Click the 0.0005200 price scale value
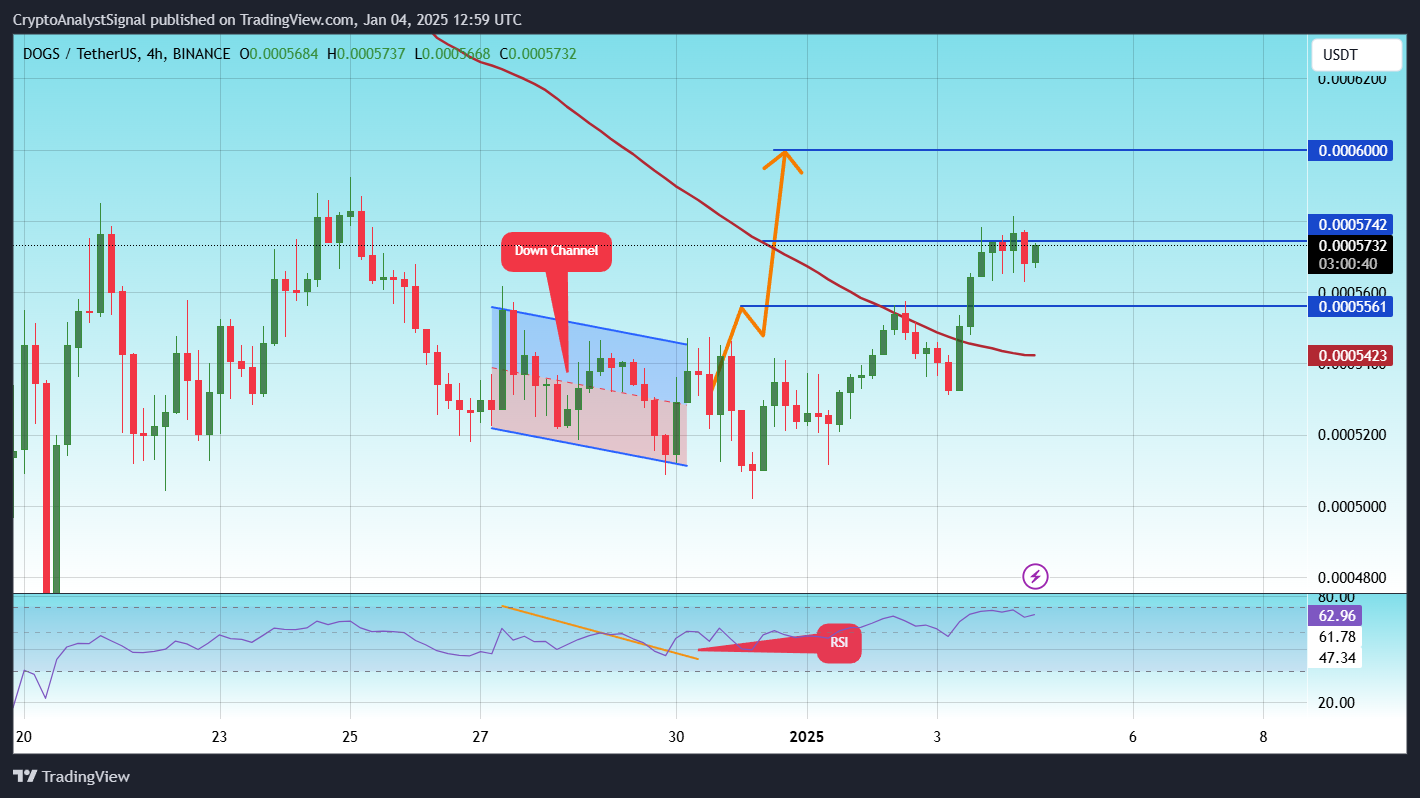The image size is (1420, 798). 1352,435
